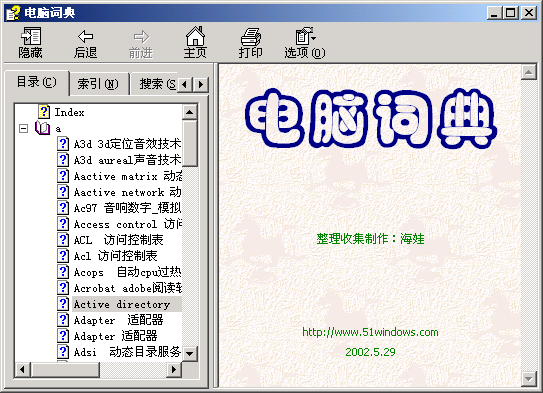Click the tree's vertical scrollbar down arrow
Image resolution: width=543 pixels, height=393 pixels.
coord(190,354)
